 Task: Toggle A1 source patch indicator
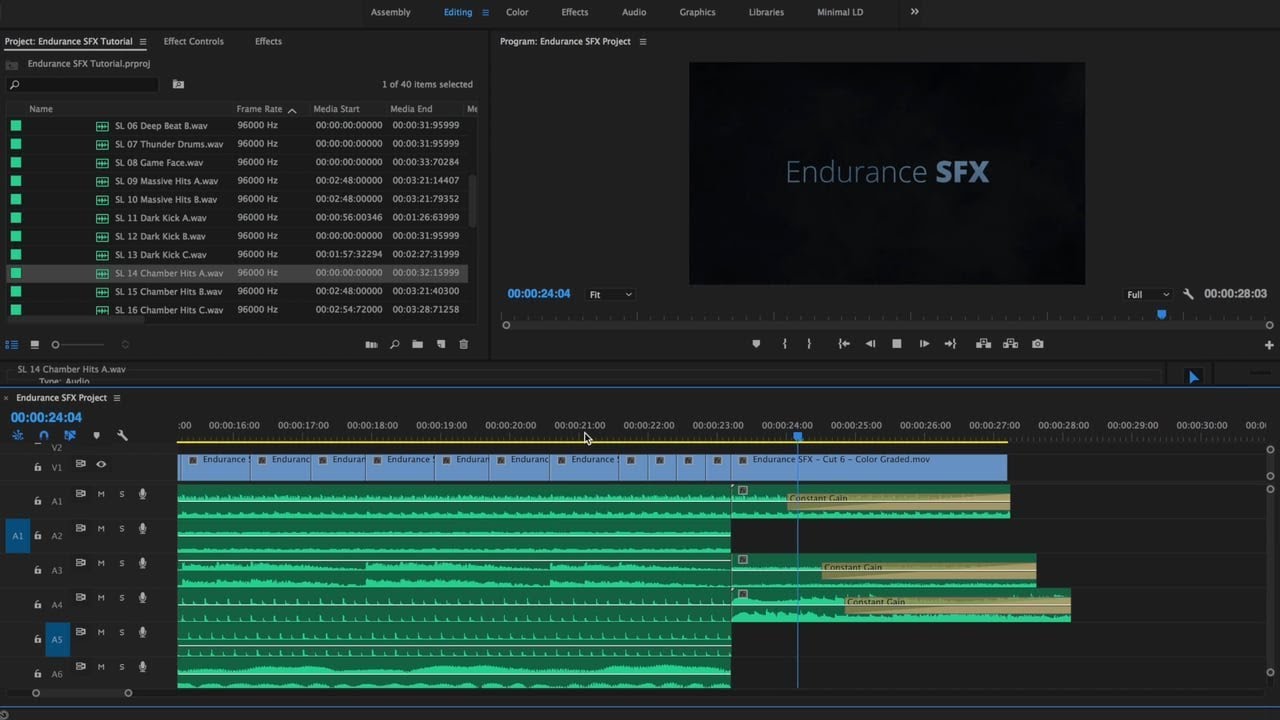[17, 536]
